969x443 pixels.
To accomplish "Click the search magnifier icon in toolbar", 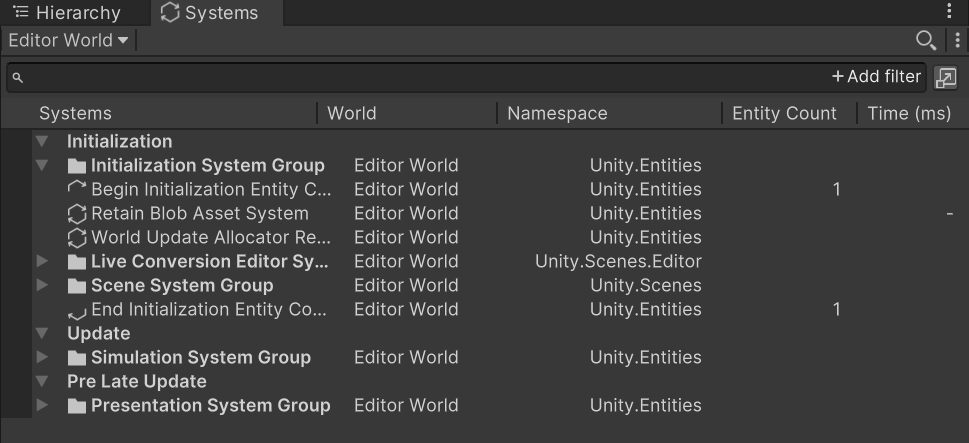I will (926, 41).
